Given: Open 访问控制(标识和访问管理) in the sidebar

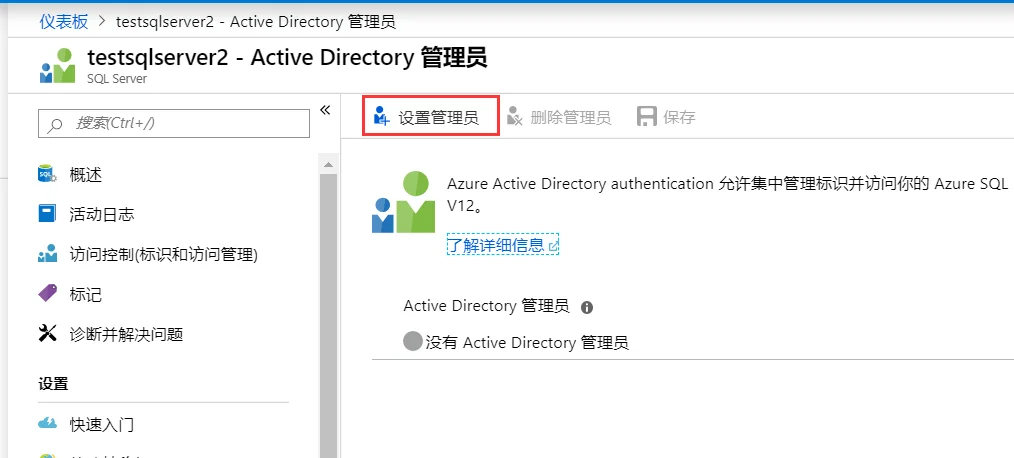Looking at the screenshot, I should coord(163,255).
